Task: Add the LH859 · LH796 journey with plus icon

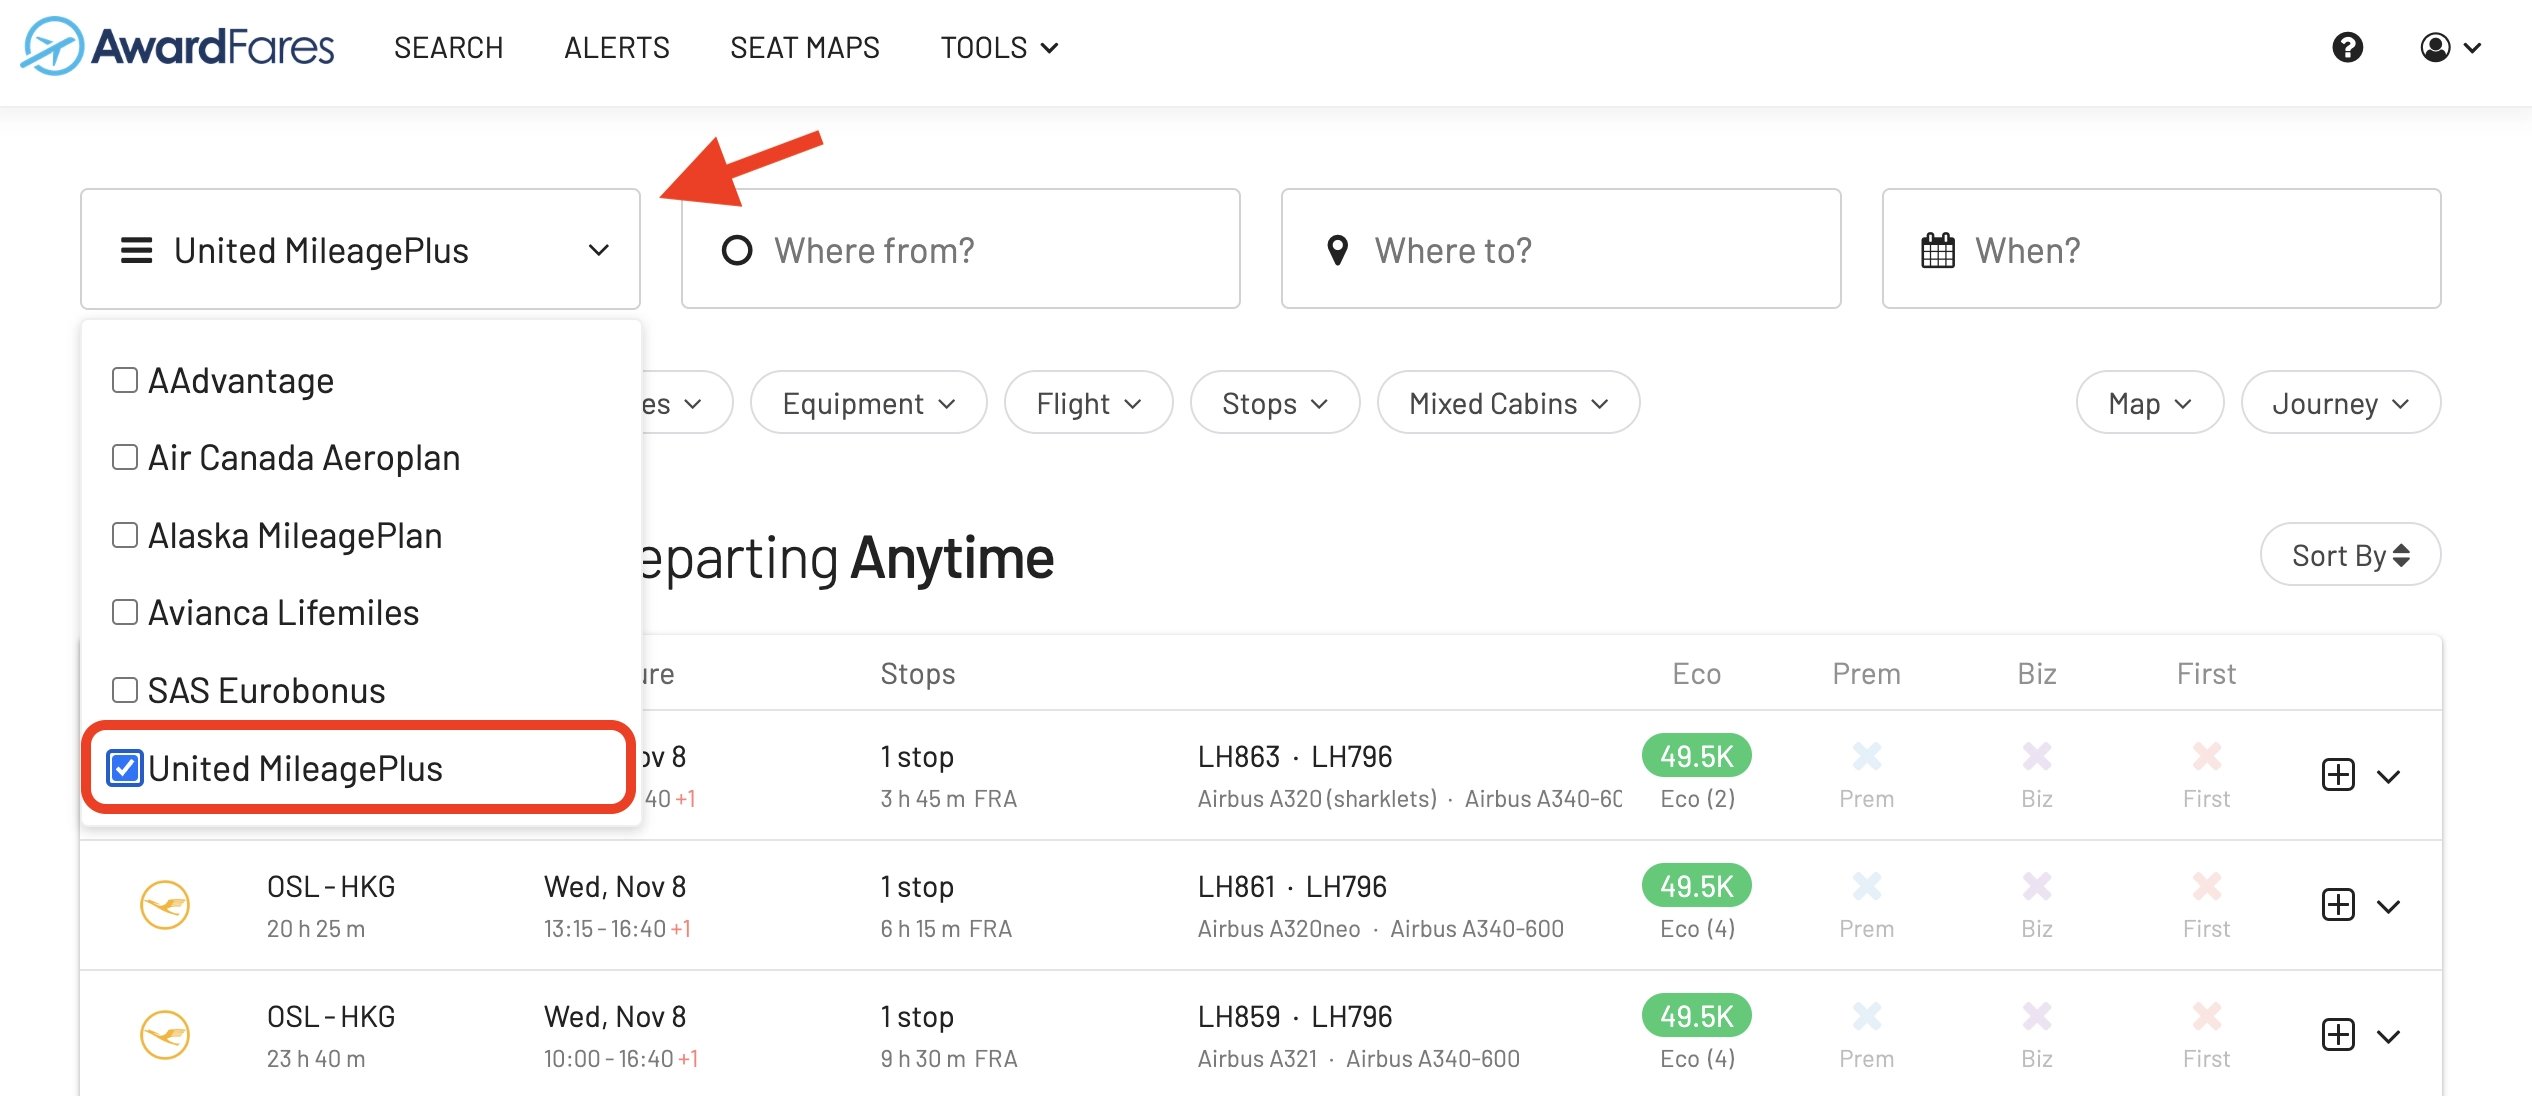Action: click(2338, 1035)
